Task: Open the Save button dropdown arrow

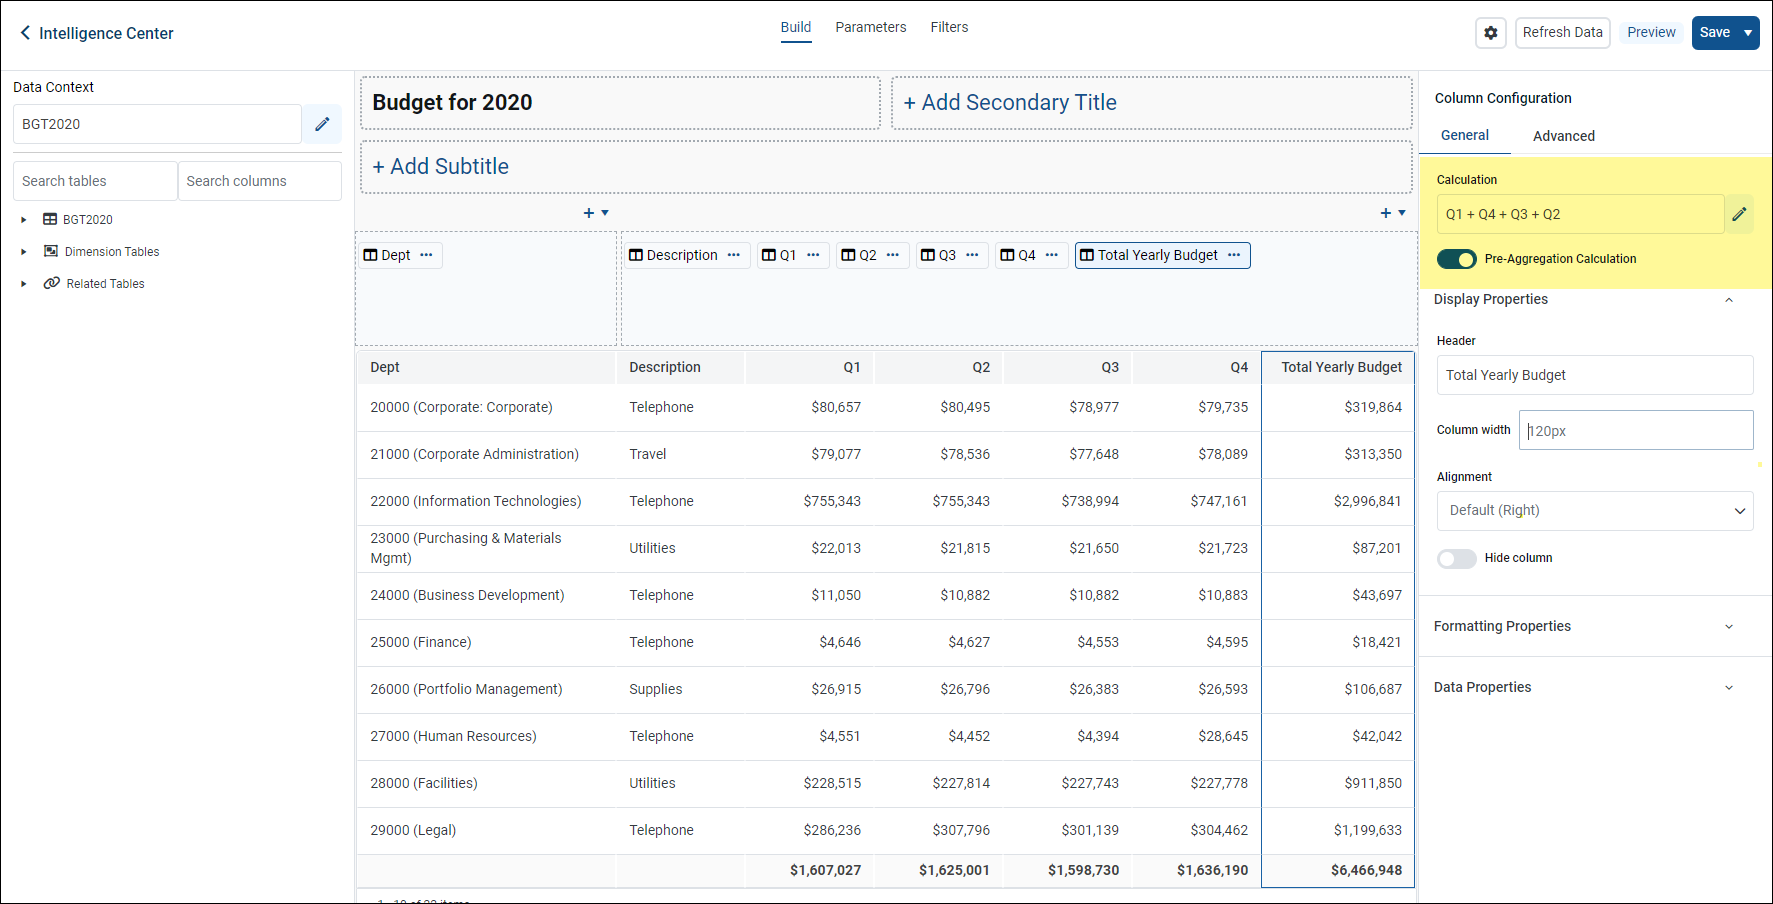Action: tap(1748, 33)
